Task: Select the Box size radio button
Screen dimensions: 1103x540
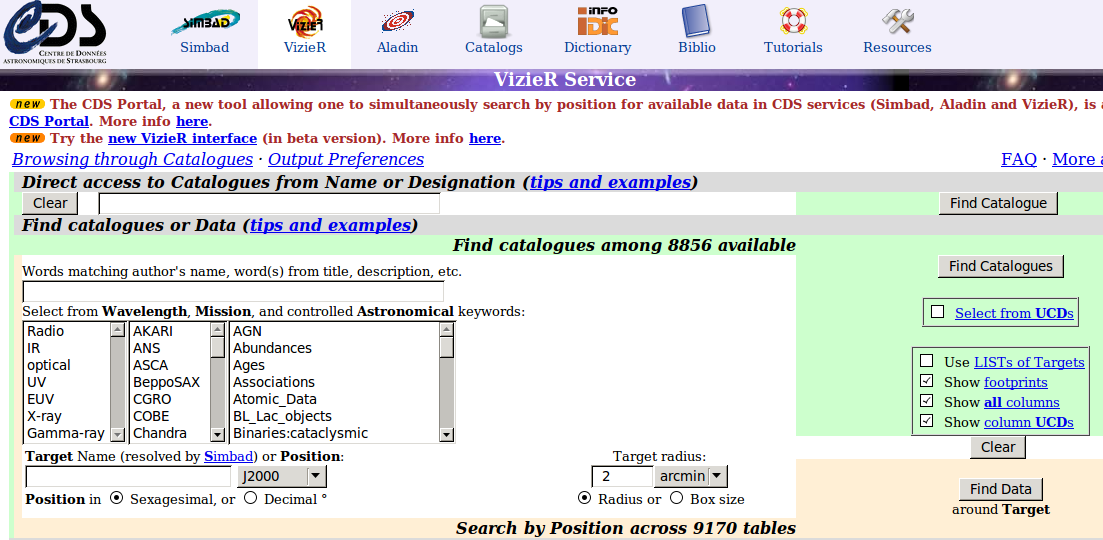Action: [676, 498]
